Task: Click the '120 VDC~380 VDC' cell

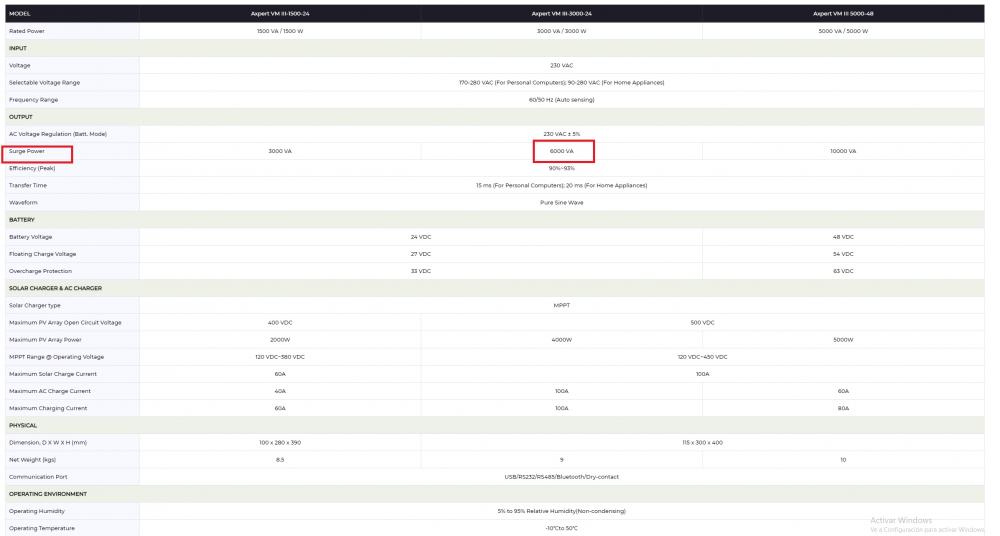Action: point(280,357)
